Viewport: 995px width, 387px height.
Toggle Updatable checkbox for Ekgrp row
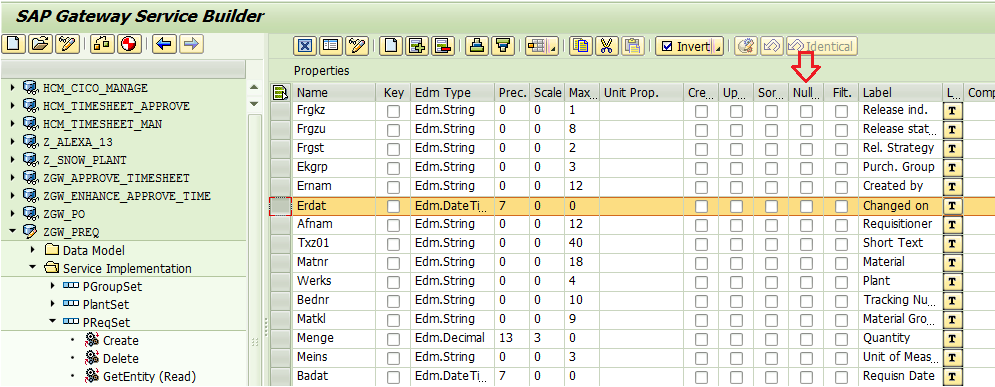pos(736,168)
